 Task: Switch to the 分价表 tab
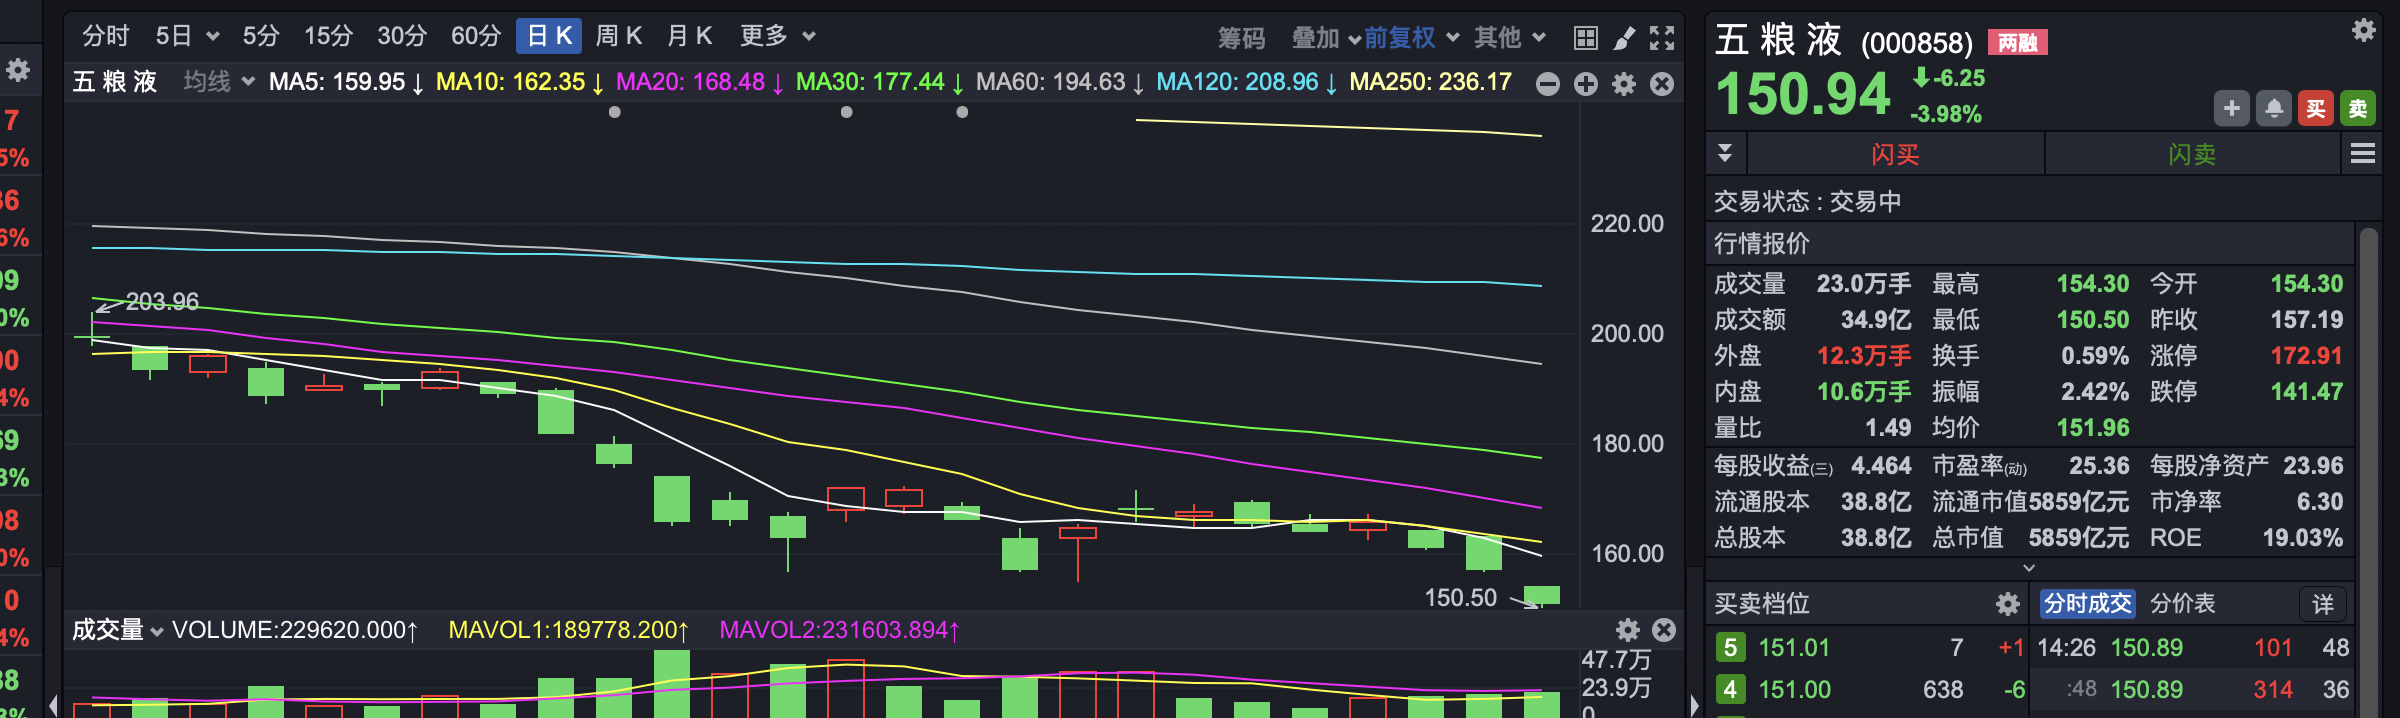click(x=2183, y=604)
